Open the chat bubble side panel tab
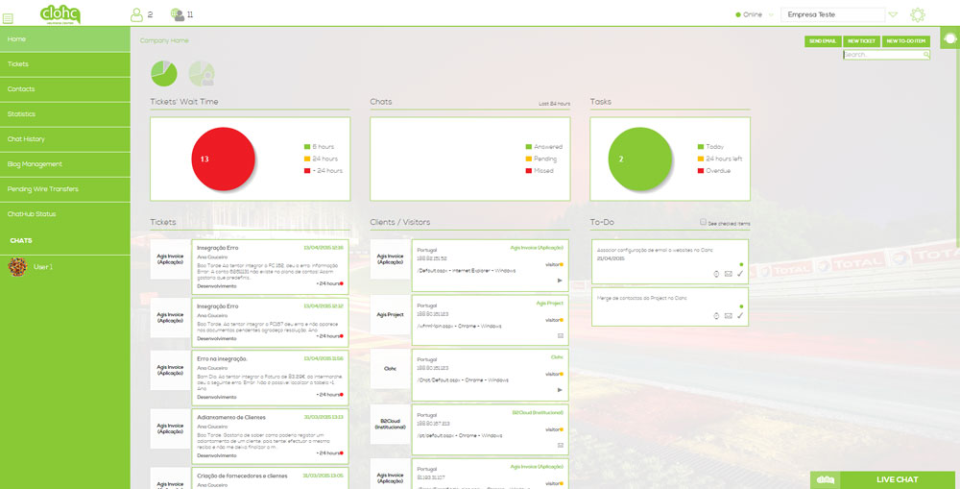Viewport: 960px width, 489px height. point(950,39)
